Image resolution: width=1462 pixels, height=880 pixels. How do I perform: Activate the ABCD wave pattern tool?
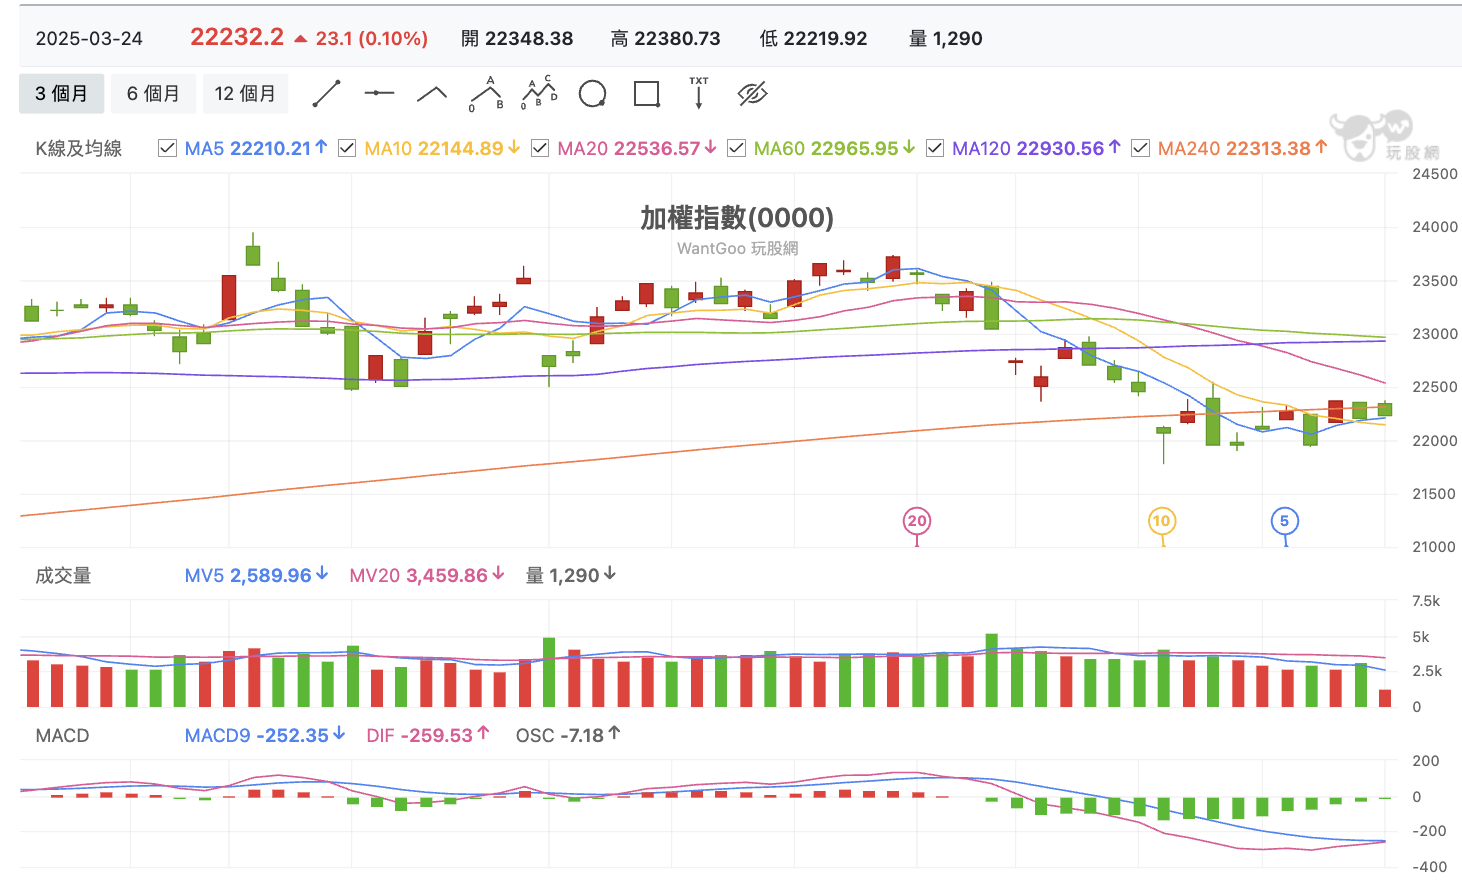(x=540, y=94)
